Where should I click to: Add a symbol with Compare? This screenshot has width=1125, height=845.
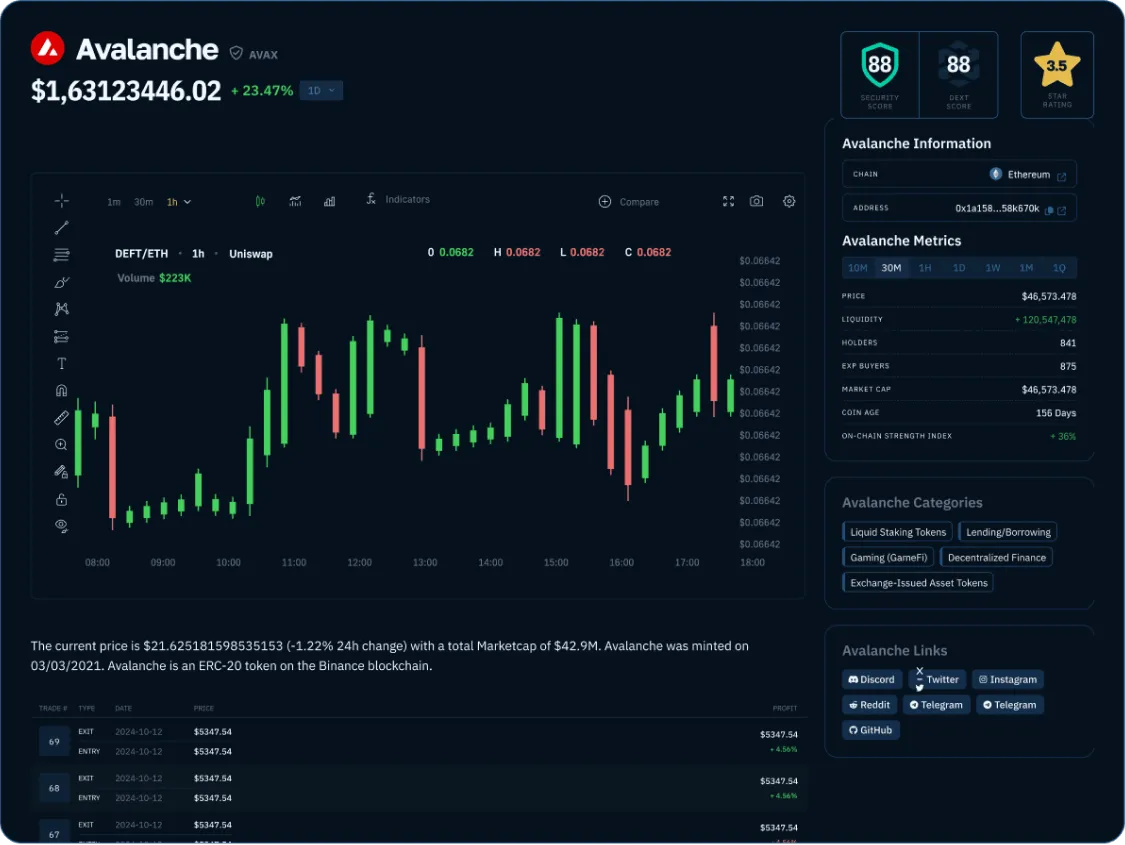coord(629,202)
